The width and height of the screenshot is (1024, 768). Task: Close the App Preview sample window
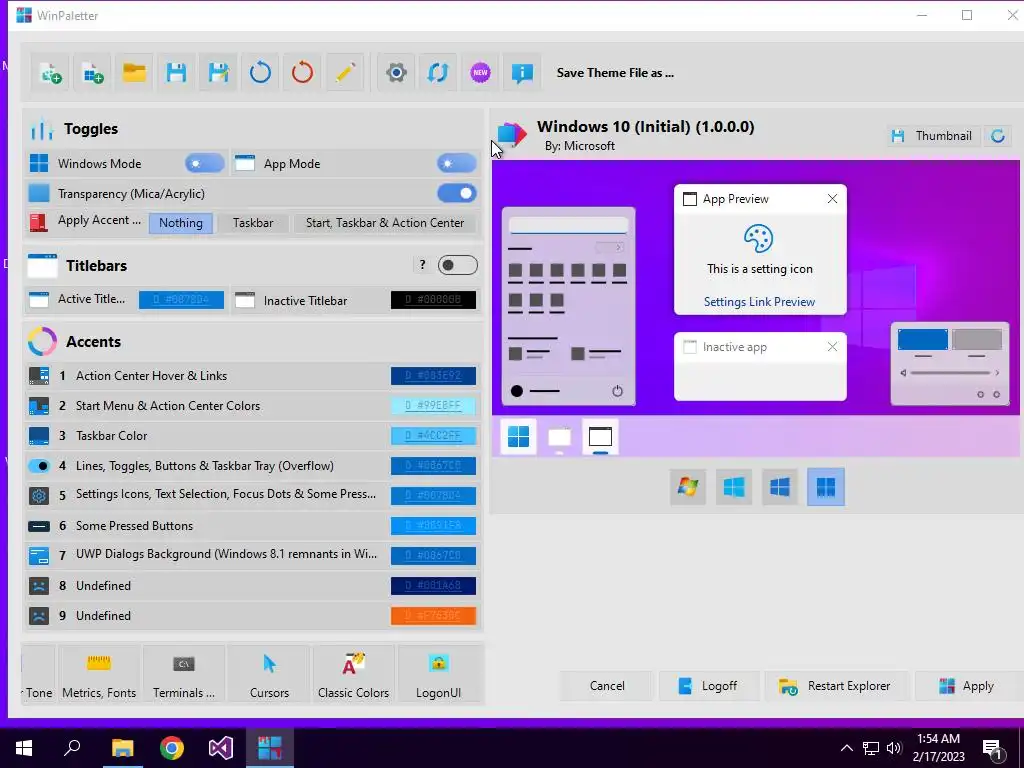click(832, 199)
